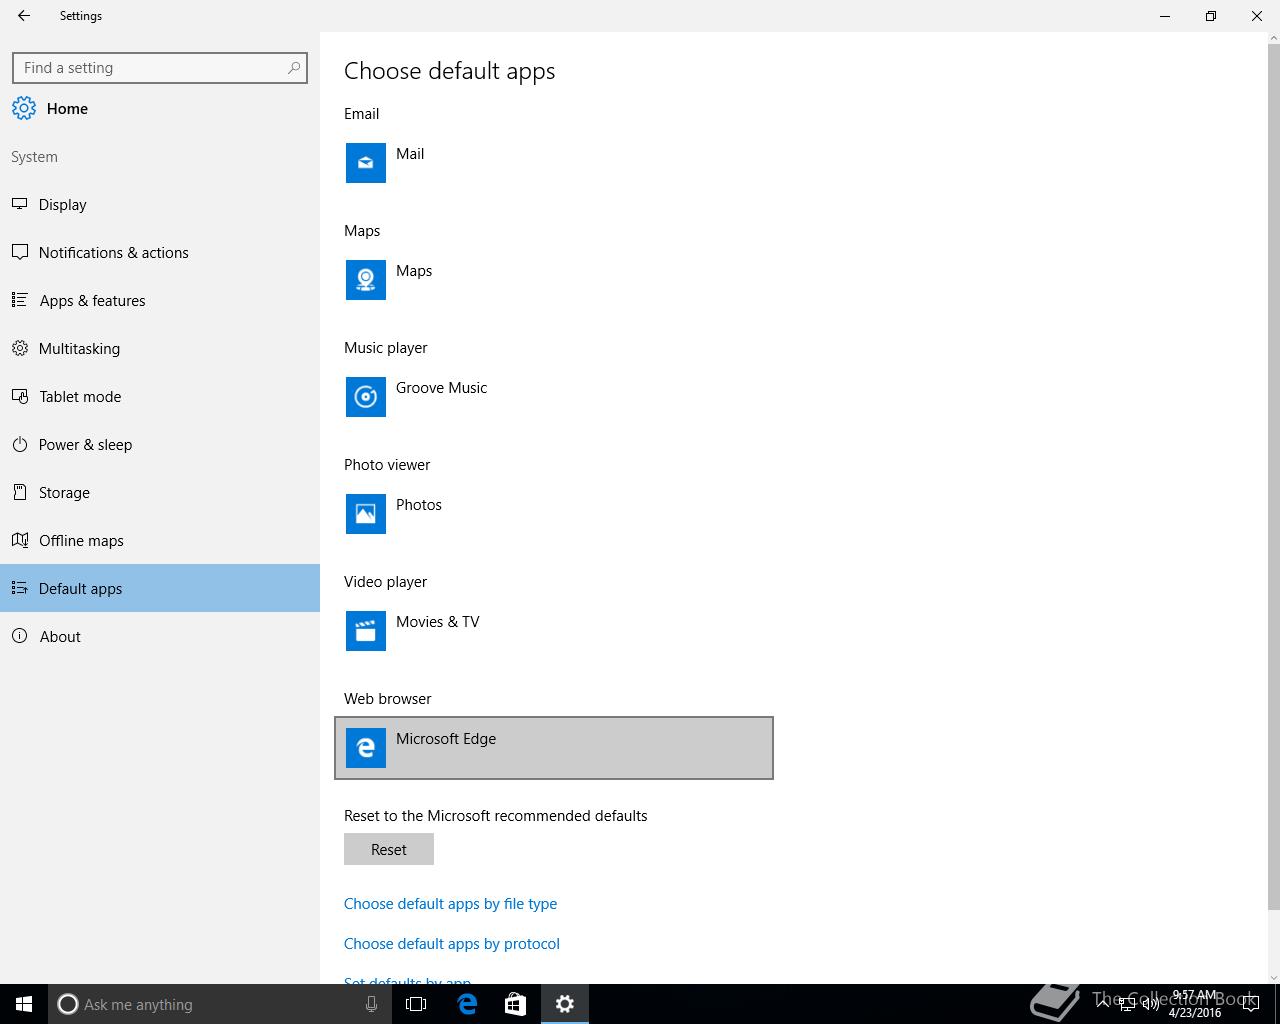Reset to Microsoft recommended defaults

[x=389, y=849]
